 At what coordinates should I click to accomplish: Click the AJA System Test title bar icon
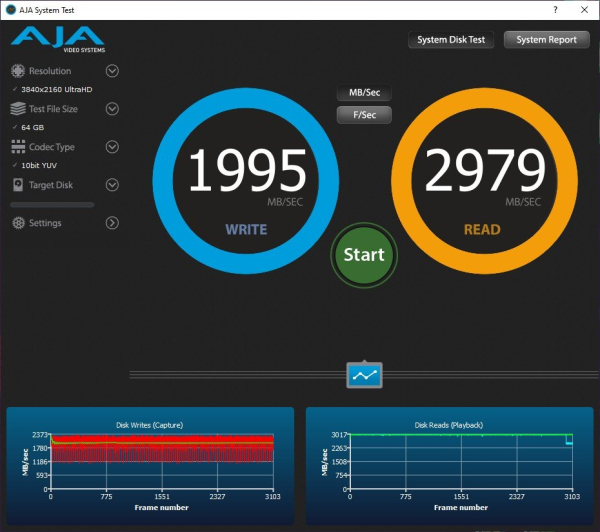[x=10, y=10]
